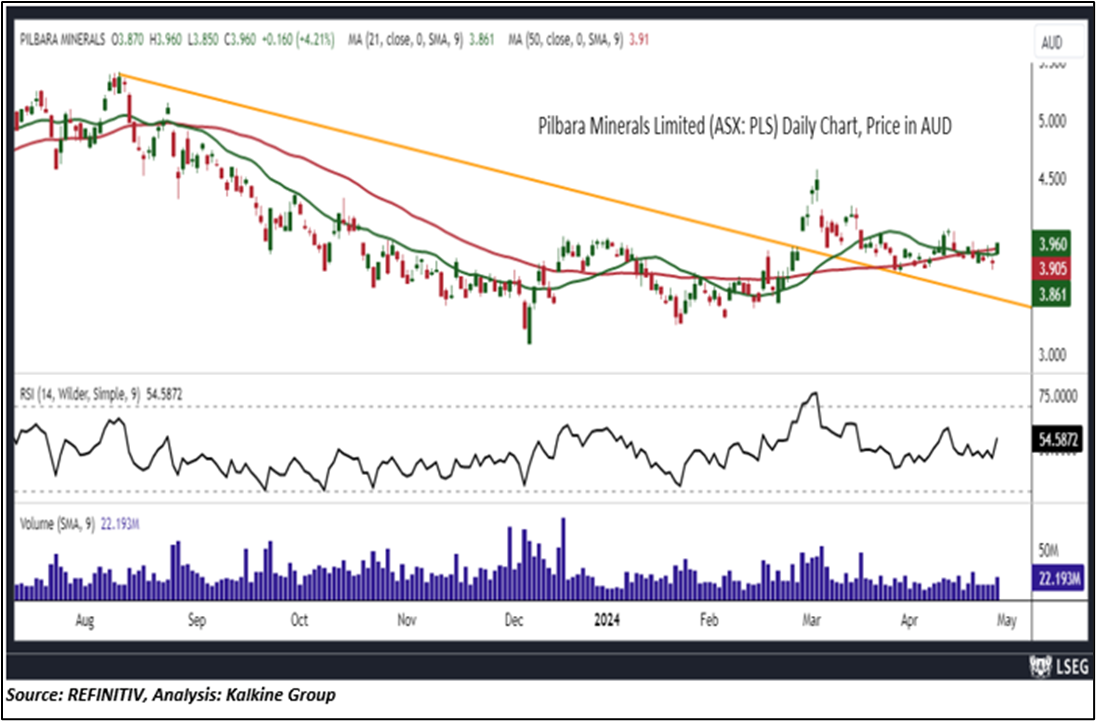This screenshot has width=1096, height=721.
Task: Click the MA (21, close, 0, SMA, 9) legend
Action: click(x=405, y=41)
